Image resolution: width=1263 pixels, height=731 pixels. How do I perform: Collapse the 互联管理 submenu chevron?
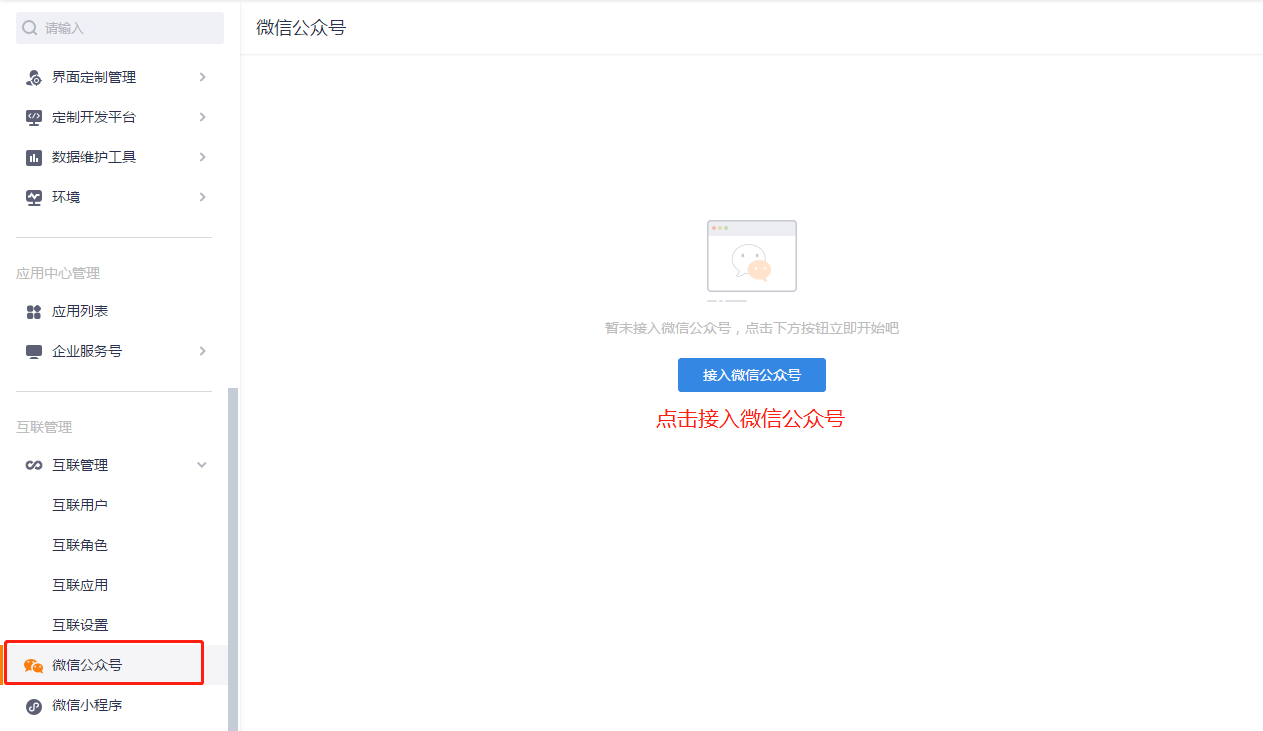coord(202,465)
